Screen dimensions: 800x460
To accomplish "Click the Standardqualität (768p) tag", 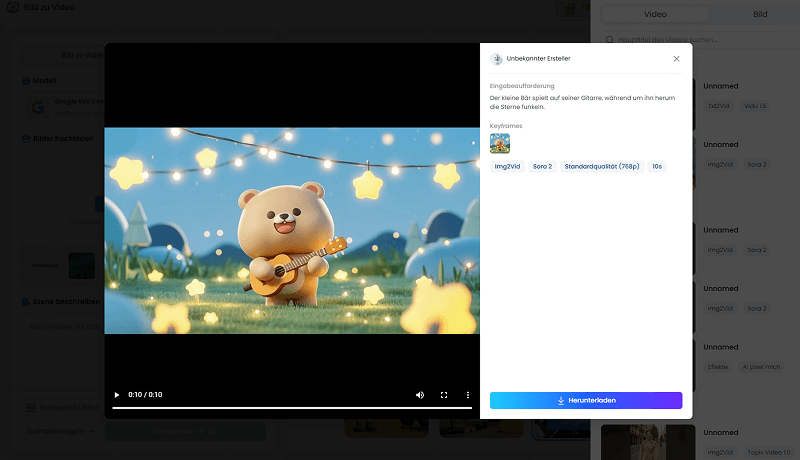I will 600,166.
